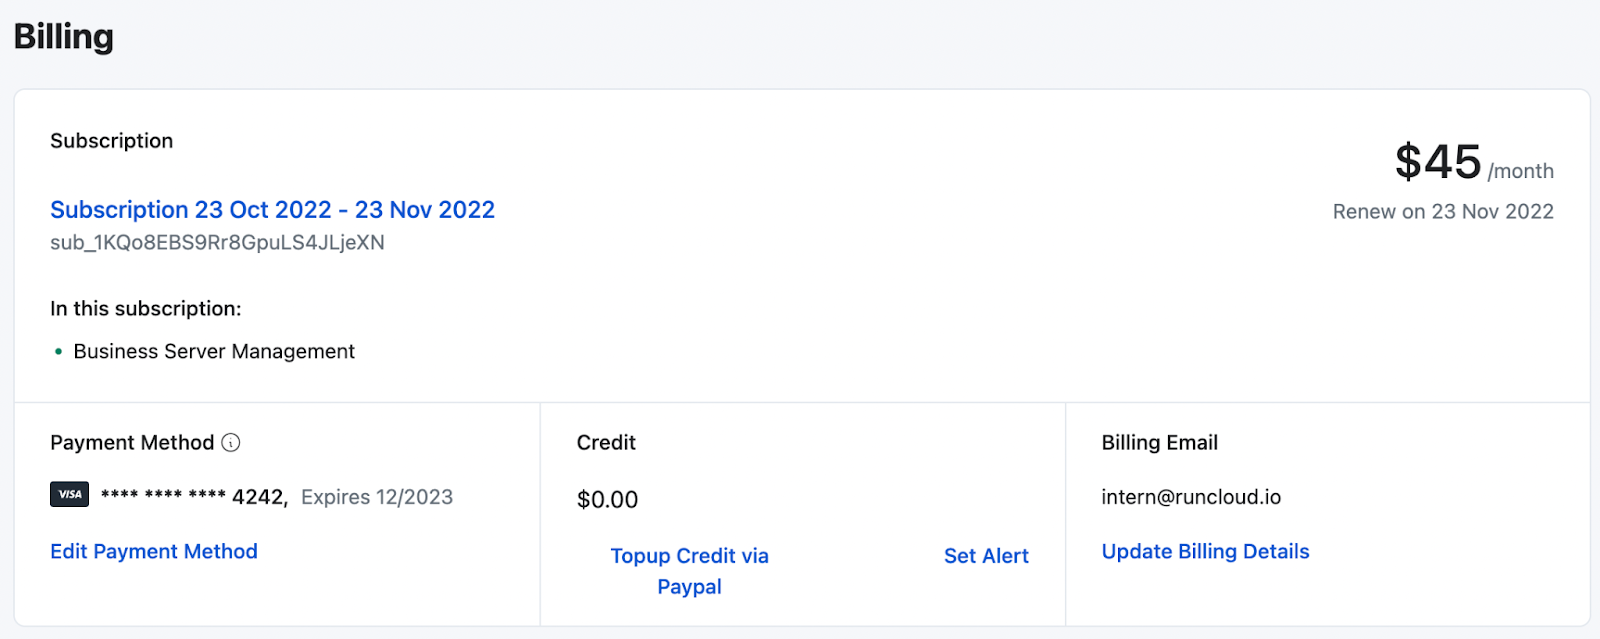Image resolution: width=1600 pixels, height=639 pixels.
Task: Click the Billing Email label
Action: [1159, 443]
